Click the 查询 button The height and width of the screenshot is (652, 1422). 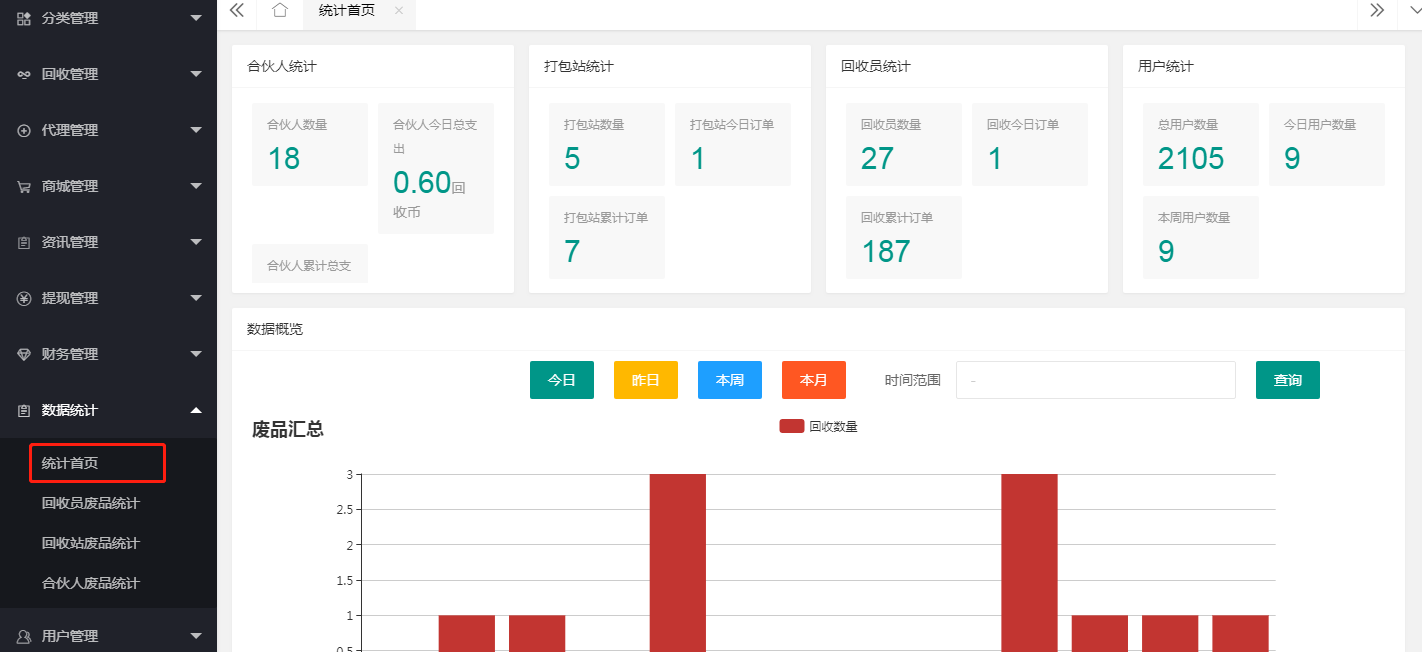click(x=1288, y=380)
